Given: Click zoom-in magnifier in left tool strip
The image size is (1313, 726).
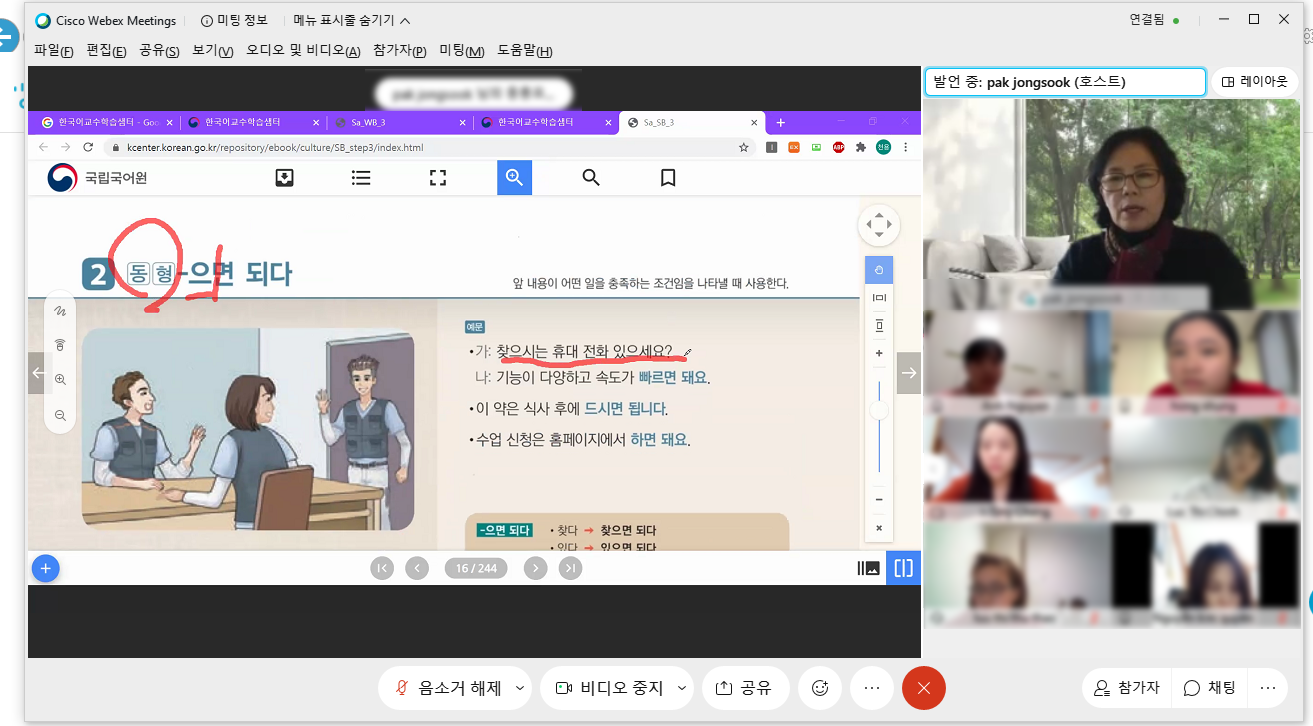Looking at the screenshot, I should point(60,380).
